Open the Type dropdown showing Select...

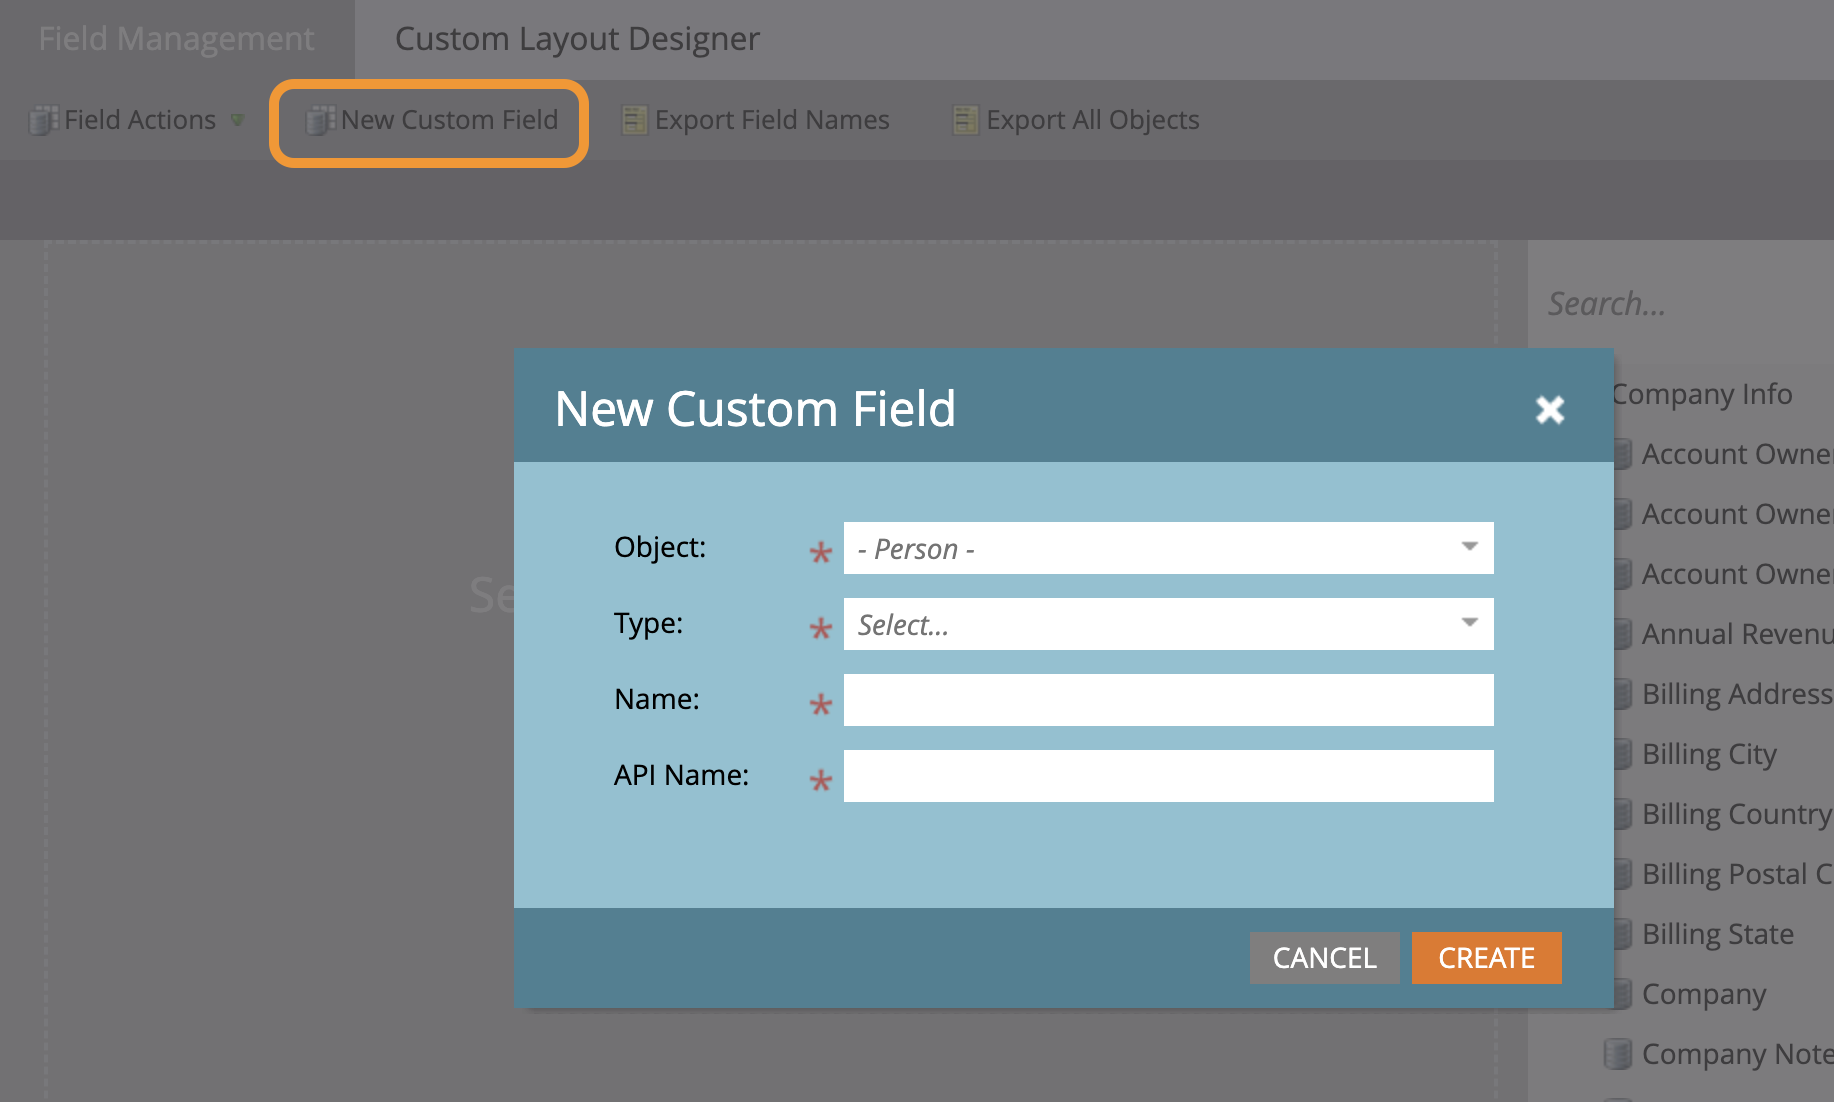point(1168,624)
